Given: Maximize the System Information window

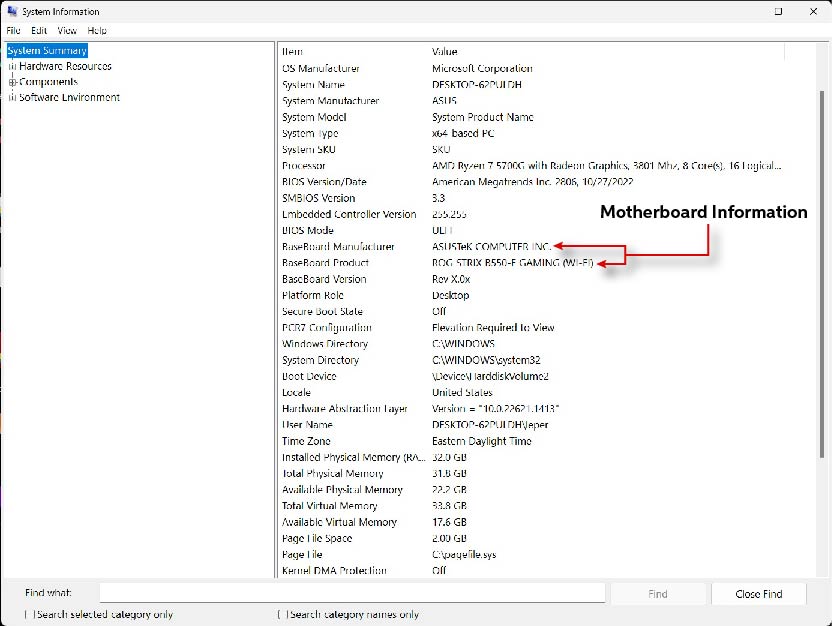Looking at the screenshot, I should (778, 12).
